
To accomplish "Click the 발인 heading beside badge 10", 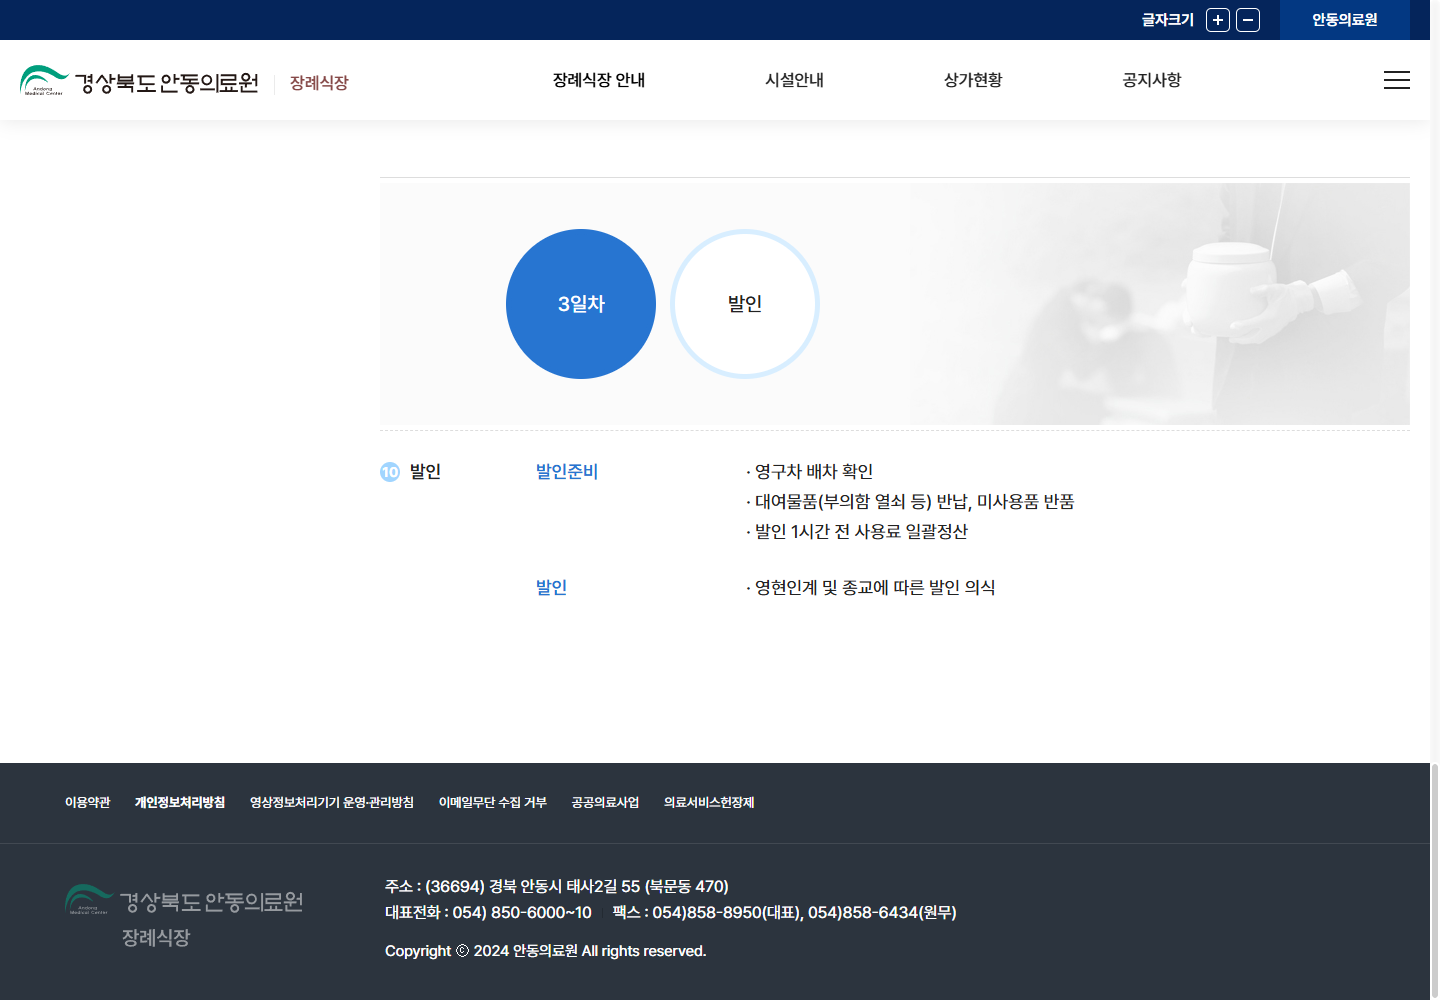I will 425,472.
